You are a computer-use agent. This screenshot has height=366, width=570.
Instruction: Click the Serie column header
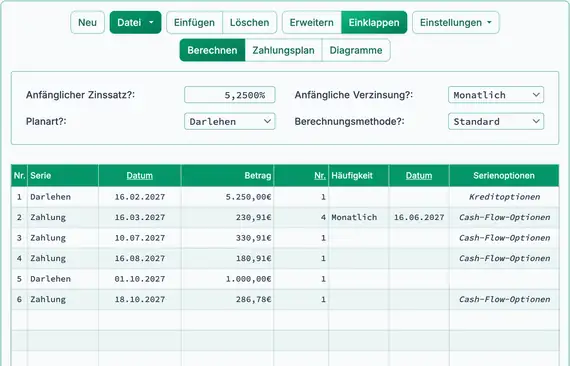[63, 176]
